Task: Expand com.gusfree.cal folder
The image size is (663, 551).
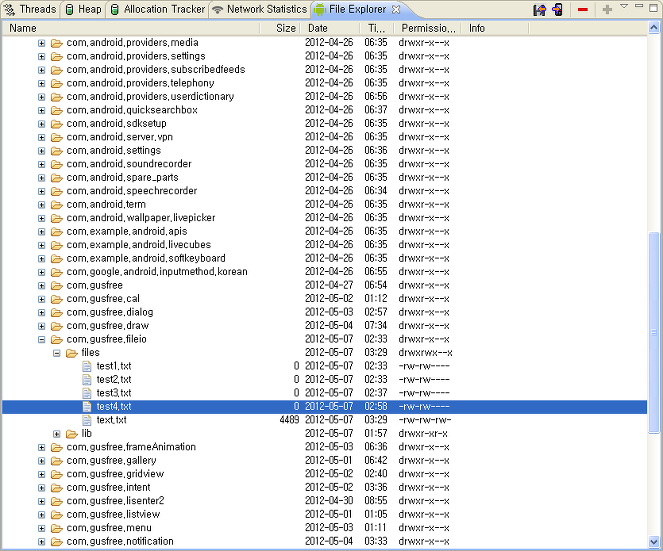Action: 41,299
